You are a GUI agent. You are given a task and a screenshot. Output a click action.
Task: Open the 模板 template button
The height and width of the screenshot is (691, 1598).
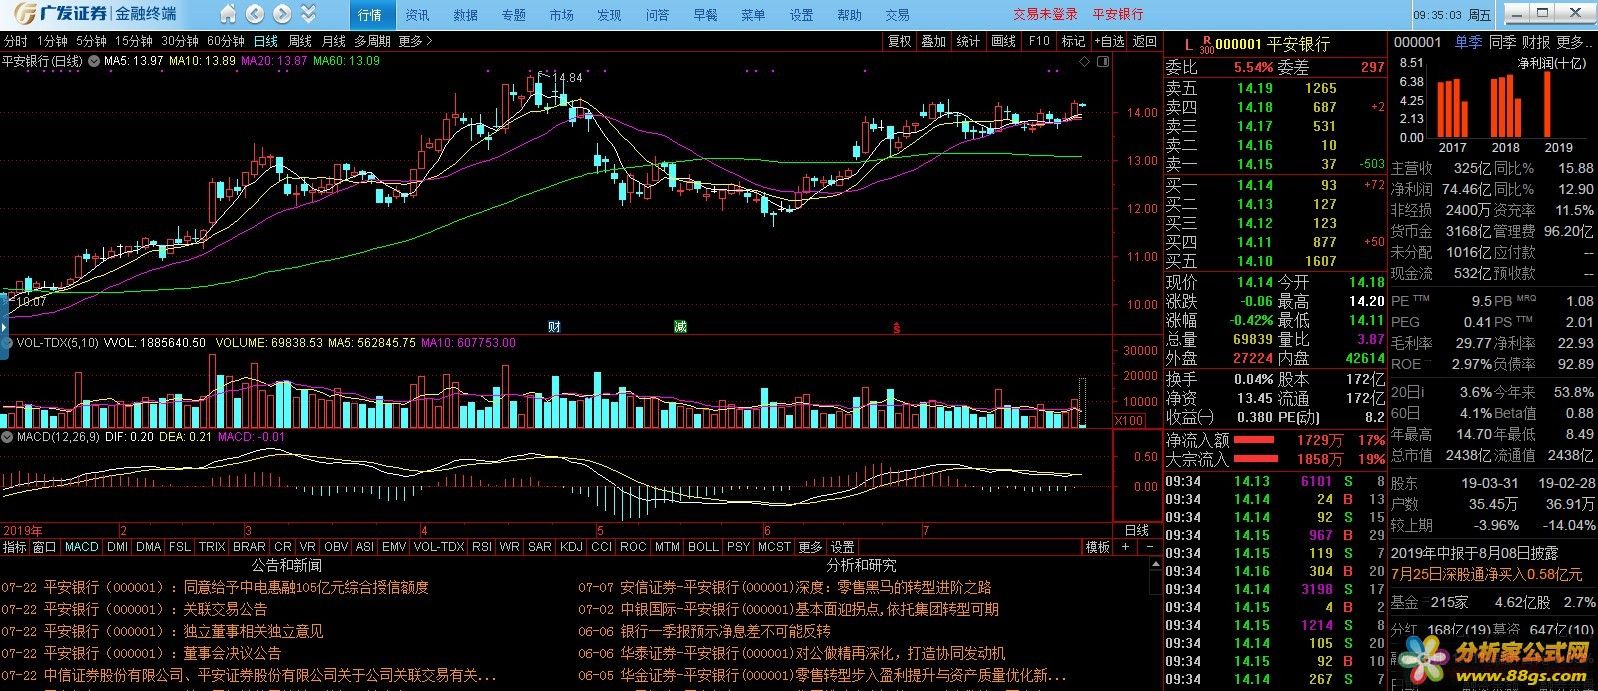[1098, 547]
